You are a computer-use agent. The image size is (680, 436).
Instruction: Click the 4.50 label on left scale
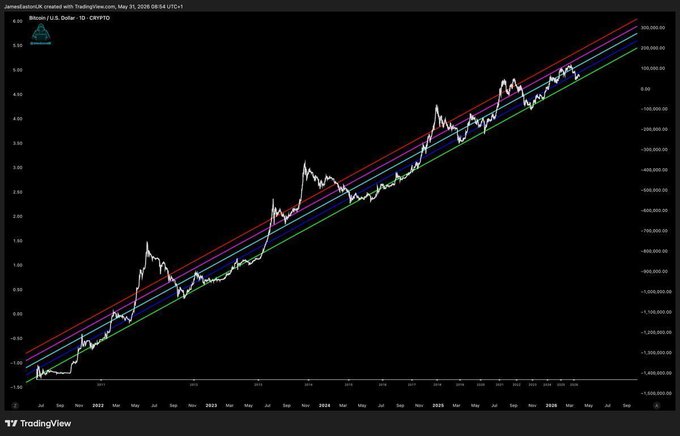[x=17, y=94]
